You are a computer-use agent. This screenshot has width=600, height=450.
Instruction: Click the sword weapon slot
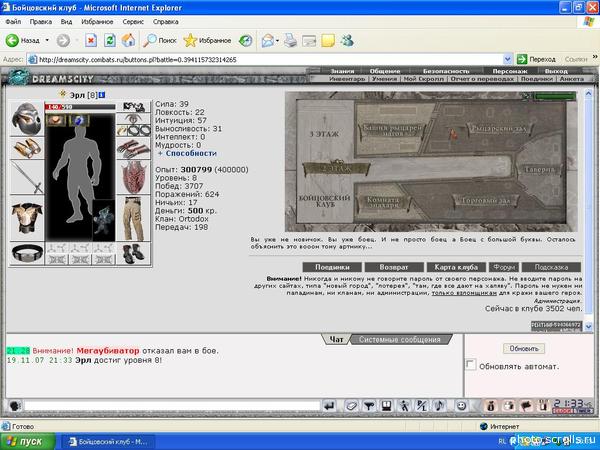pyautogui.click(x=26, y=177)
